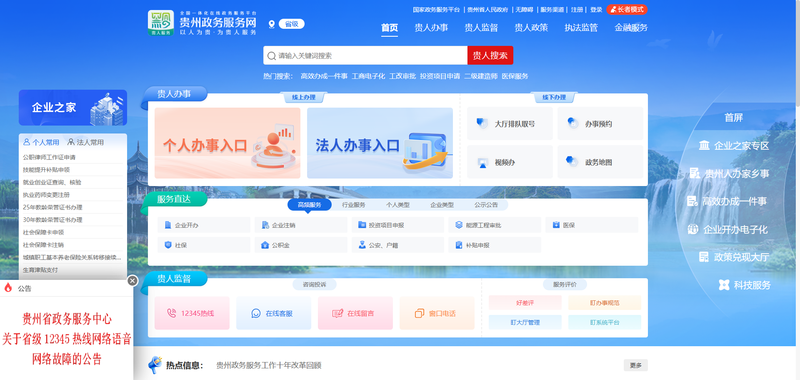Click the 公积金 house icon
Viewport: 800px width, 380px height.
[265, 245]
